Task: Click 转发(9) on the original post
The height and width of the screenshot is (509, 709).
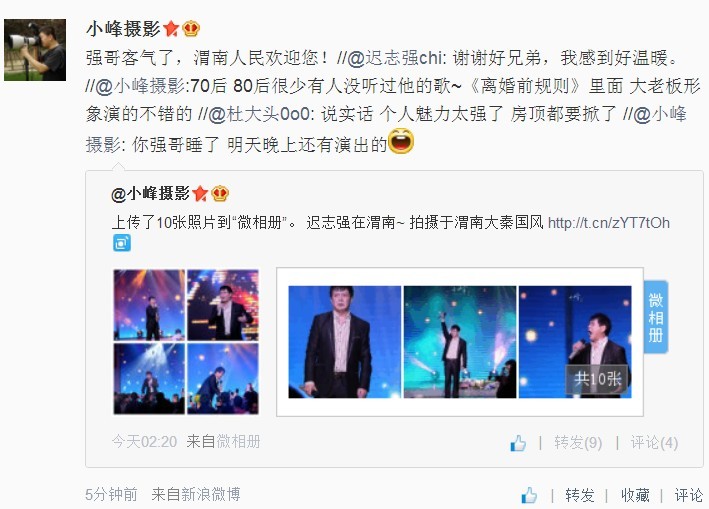Action: tap(578, 443)
